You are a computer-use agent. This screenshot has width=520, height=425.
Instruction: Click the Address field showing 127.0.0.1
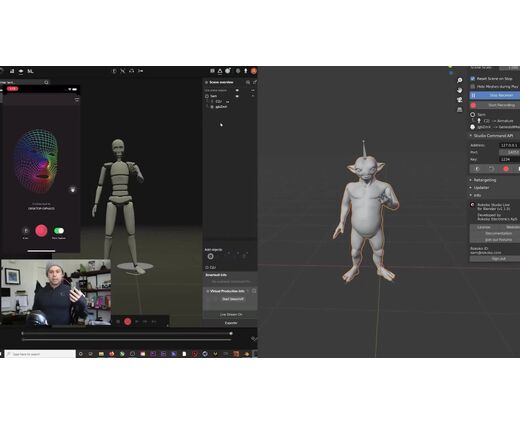tap(509, 145)
